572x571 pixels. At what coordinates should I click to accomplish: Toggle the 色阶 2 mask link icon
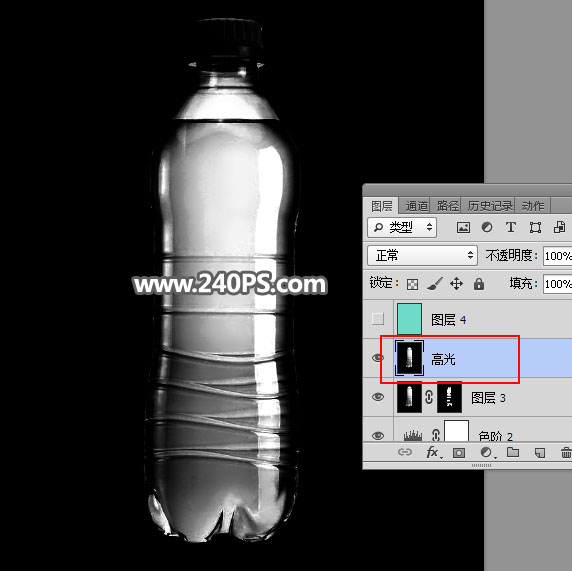click(436, 435)
